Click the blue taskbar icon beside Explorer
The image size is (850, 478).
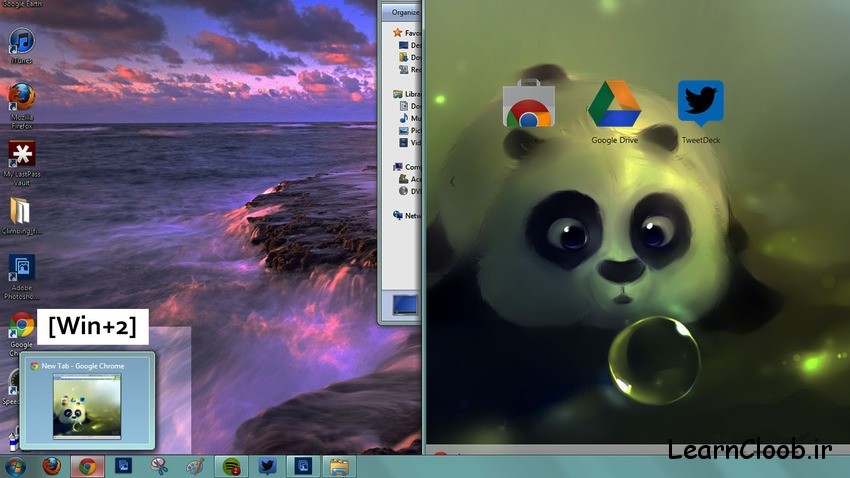303,466
